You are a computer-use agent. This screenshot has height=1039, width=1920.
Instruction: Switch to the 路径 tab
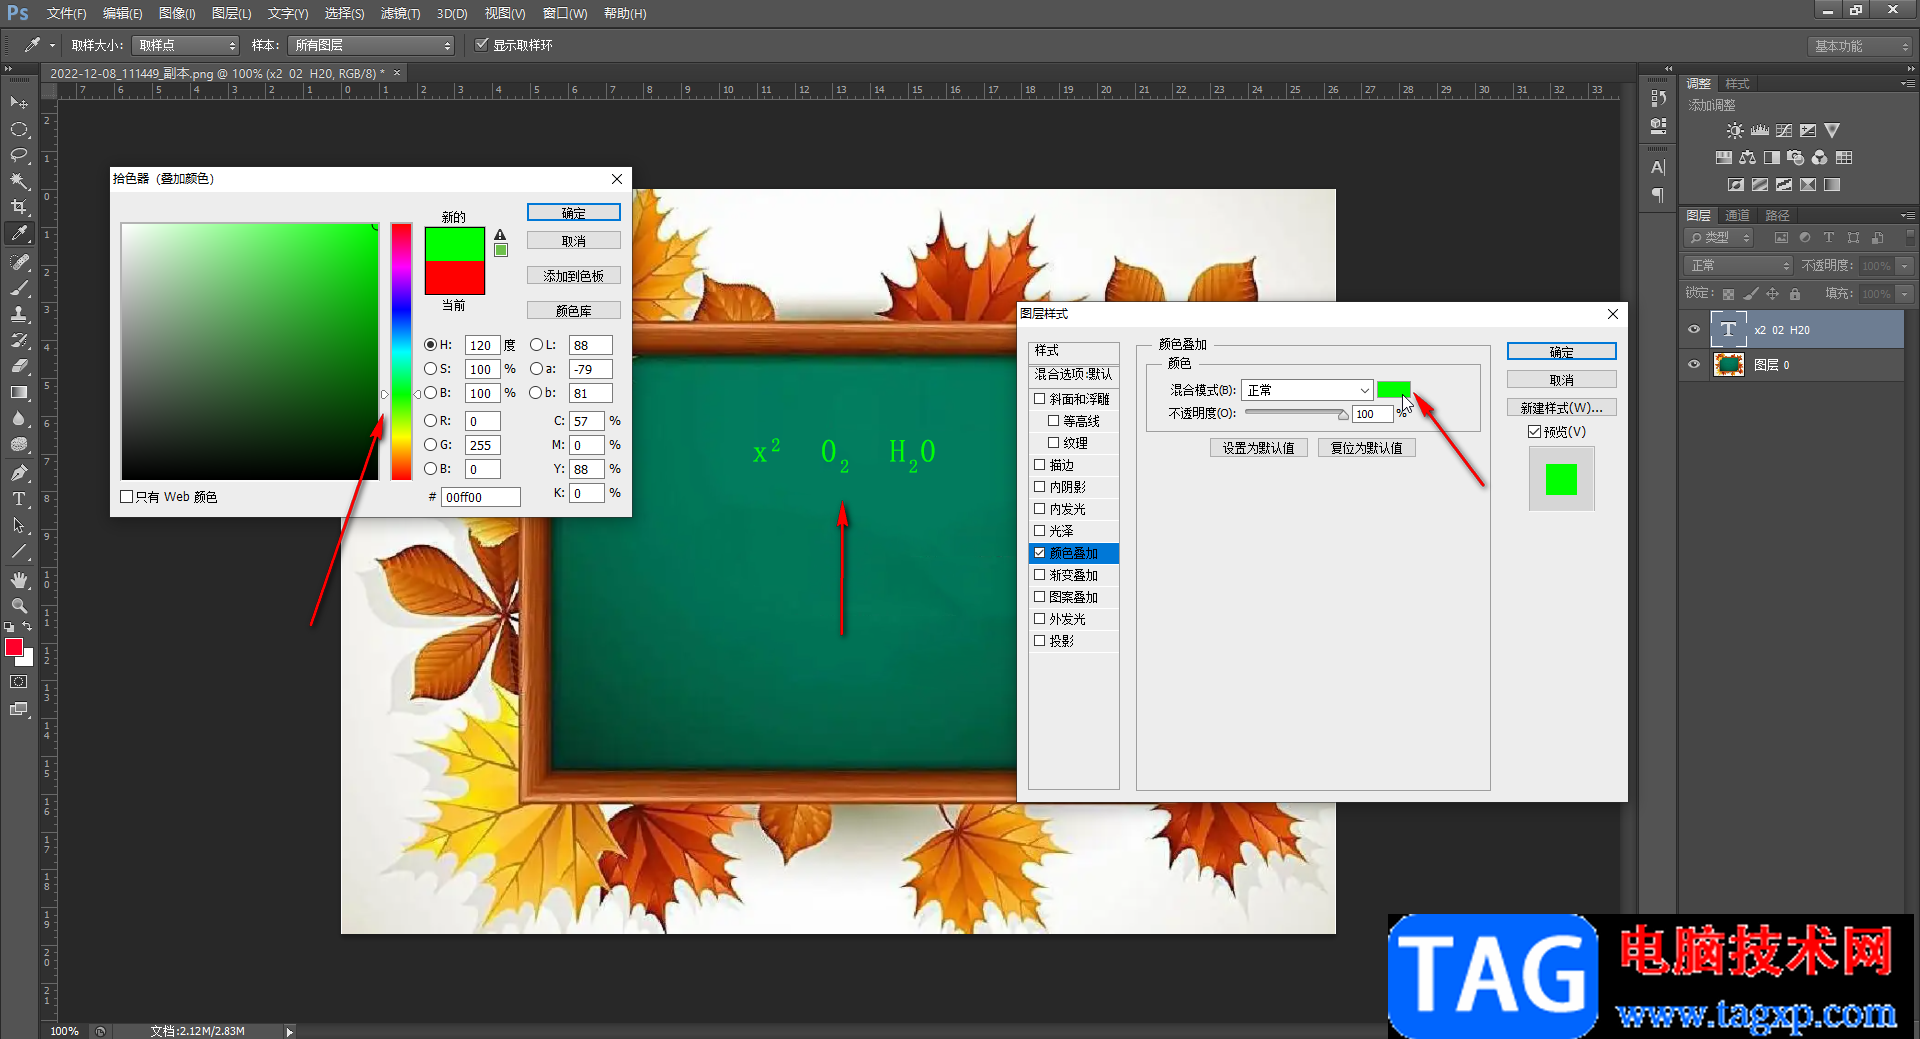pyautogui.click(x=1777, y=215)
